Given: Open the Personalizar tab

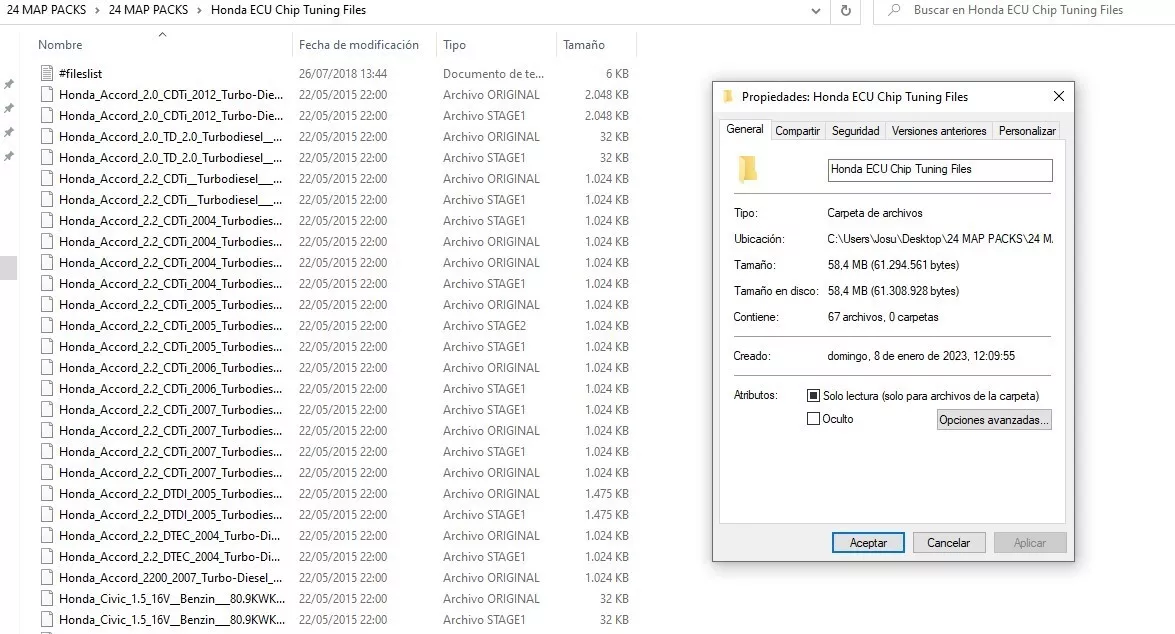Looking at the screenshot, I should [1027, 130].
